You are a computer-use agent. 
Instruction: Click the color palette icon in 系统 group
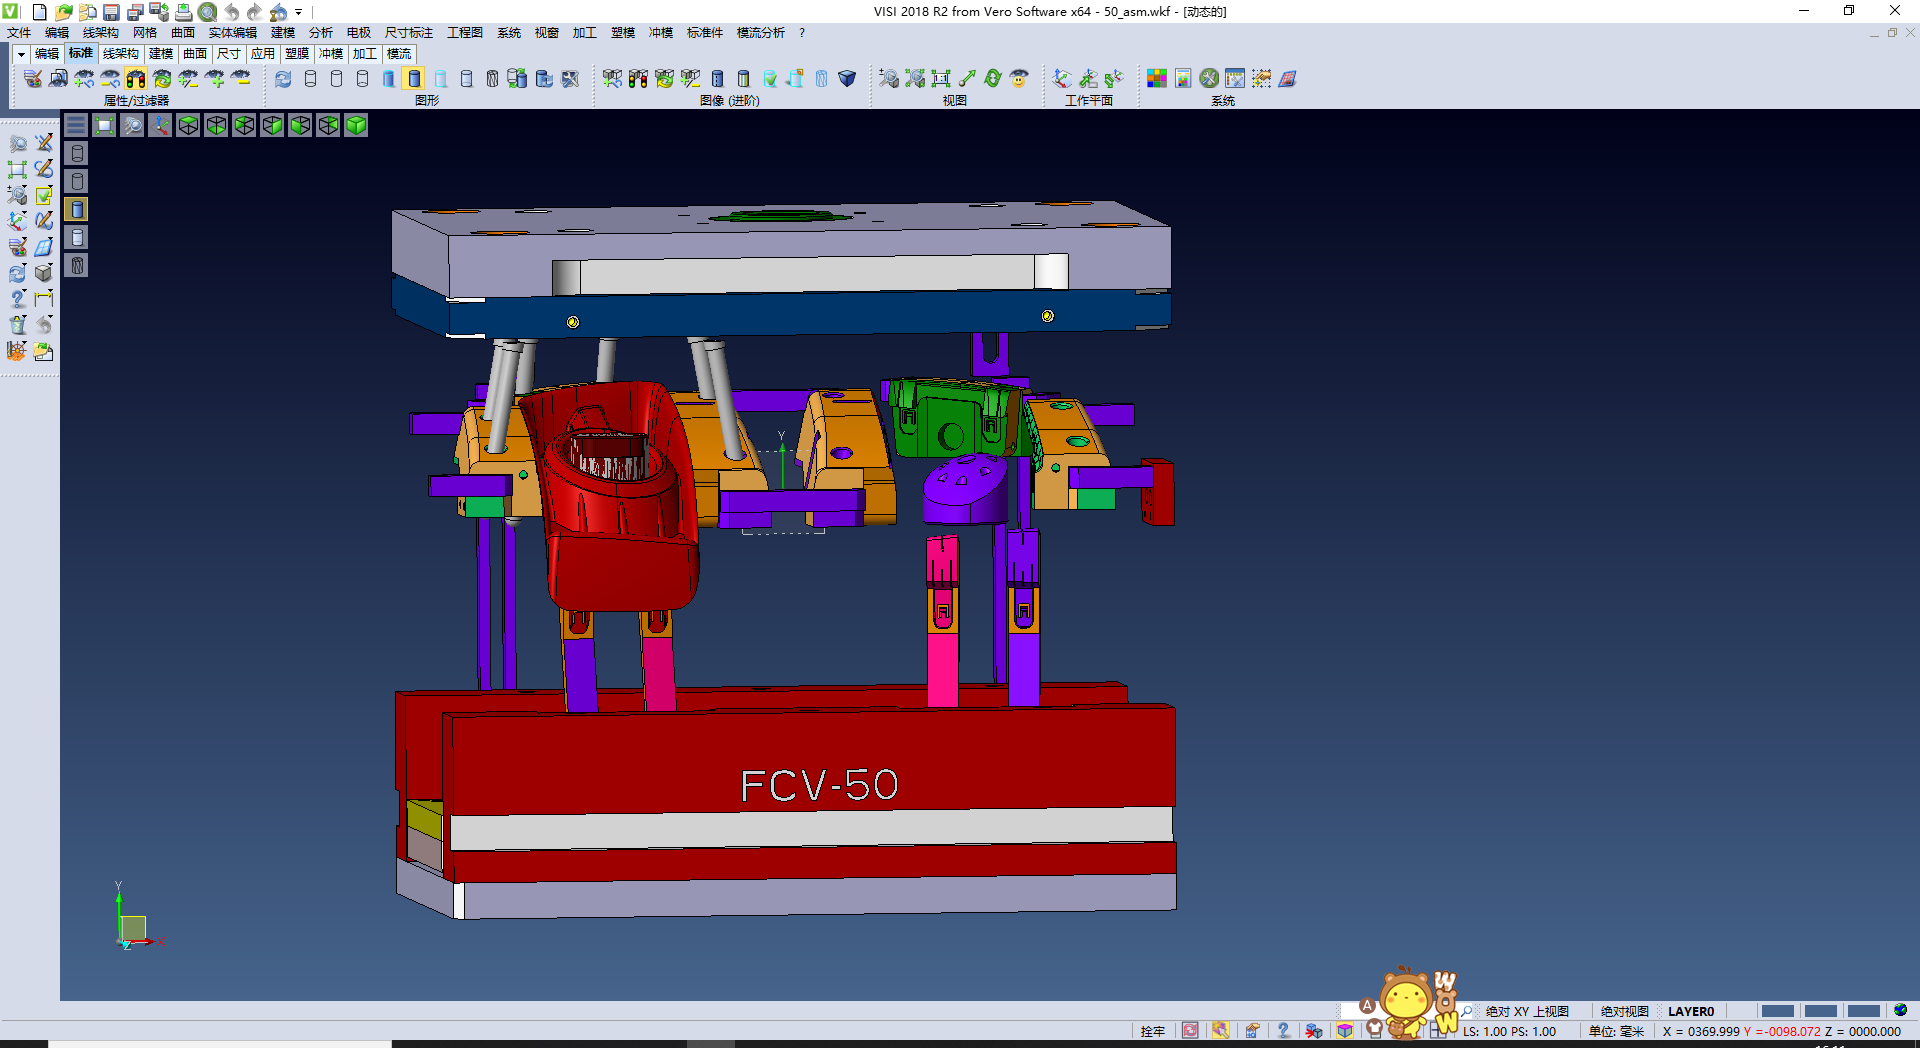click(1157, 78)
